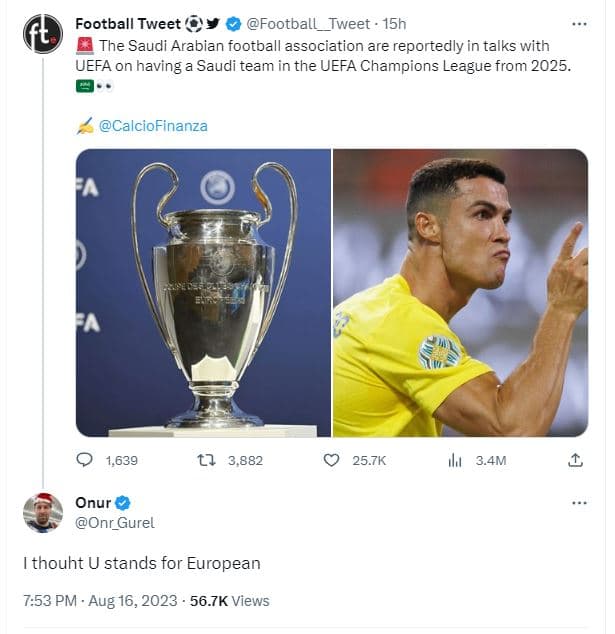Open more options on Football Tweet post
Image resolution: width=615 pixels, height=634 pixels.
pyautogui.click(x=579, y=24)
